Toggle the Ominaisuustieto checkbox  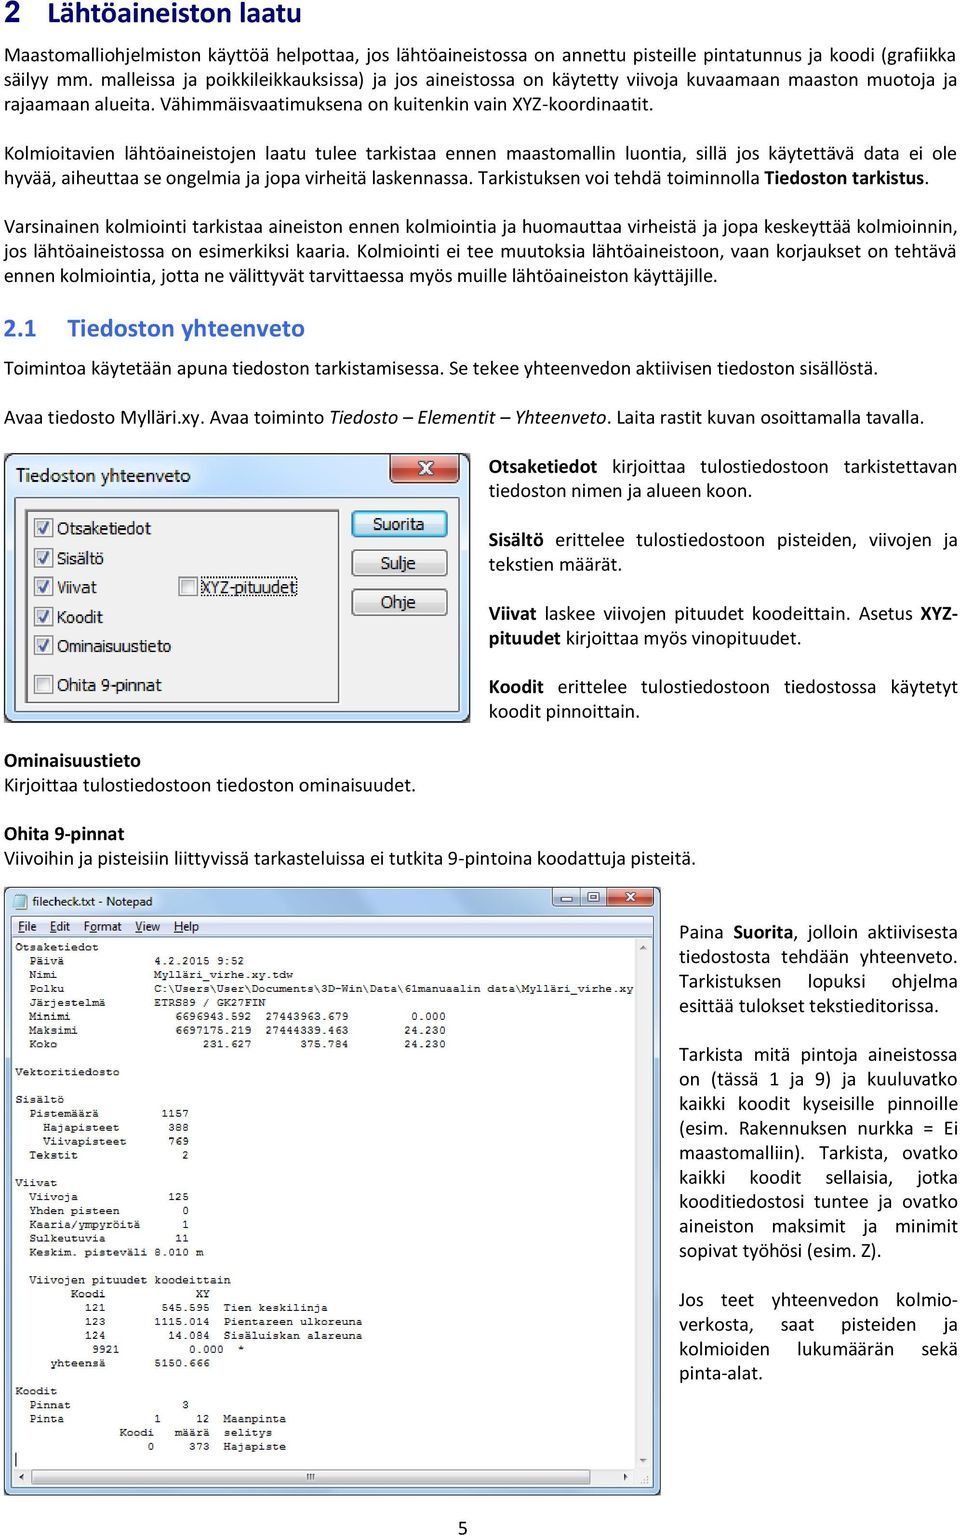(44, 646)
